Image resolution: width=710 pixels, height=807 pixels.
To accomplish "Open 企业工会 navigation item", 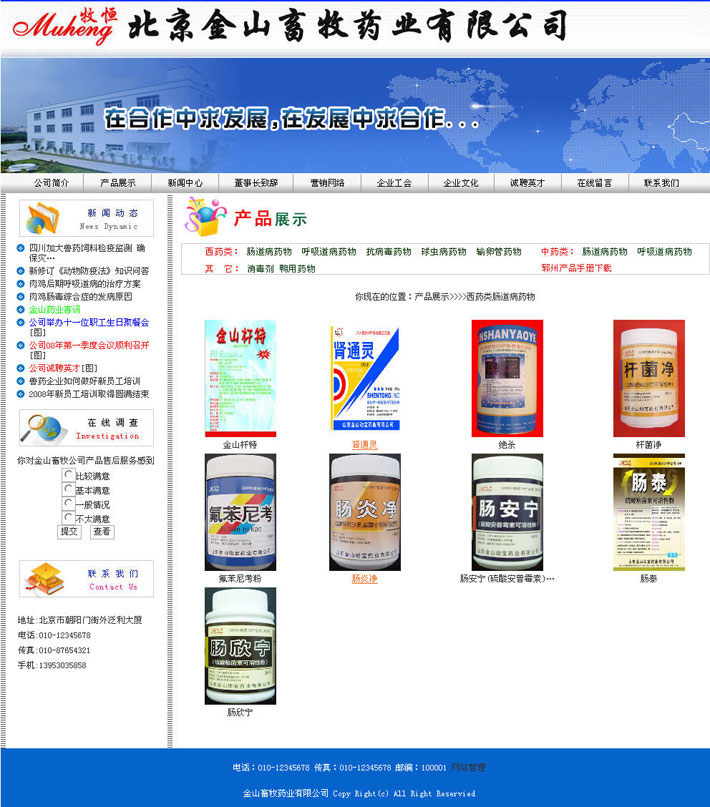I will 394,183.
